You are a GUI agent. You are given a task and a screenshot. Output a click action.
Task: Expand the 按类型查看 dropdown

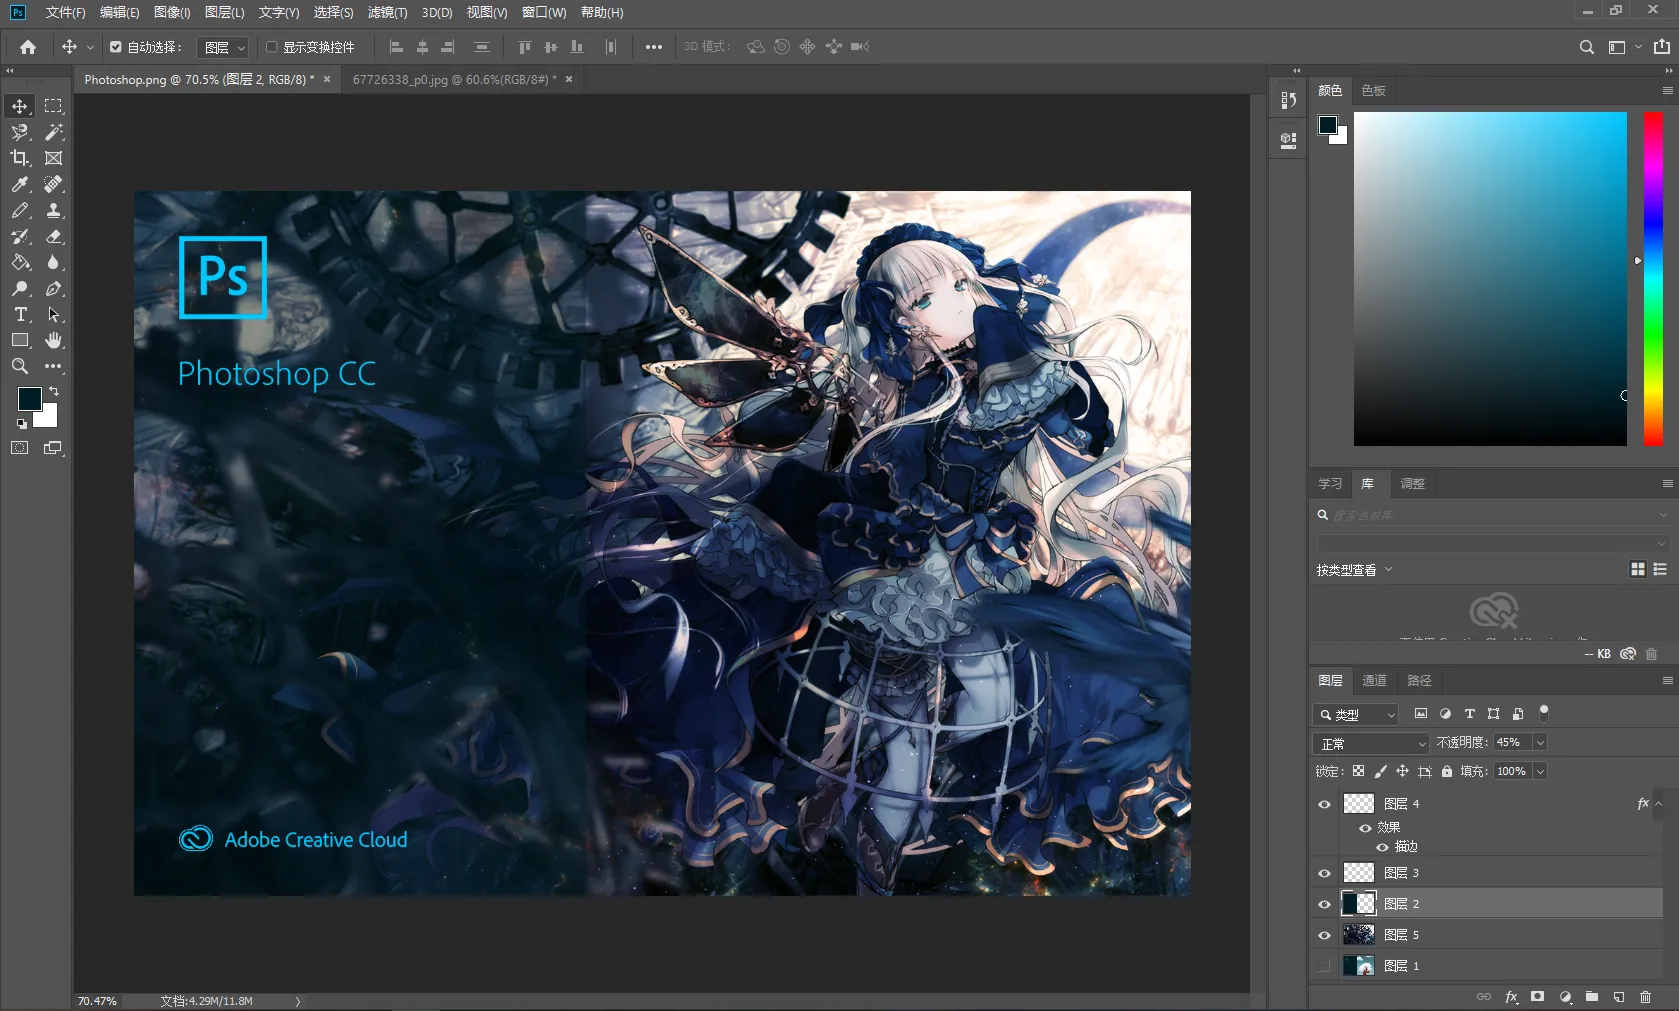[x=1355, y=570]
